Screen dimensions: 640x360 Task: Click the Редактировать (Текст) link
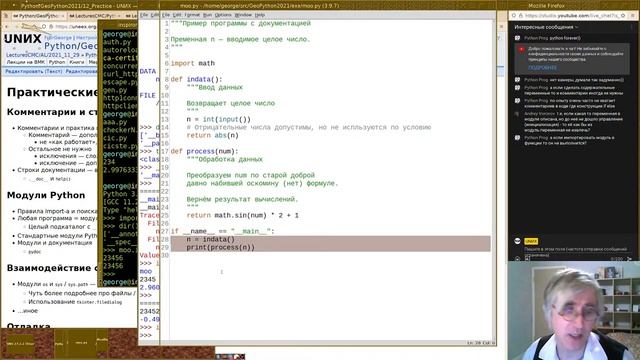(x=33, y=71)
